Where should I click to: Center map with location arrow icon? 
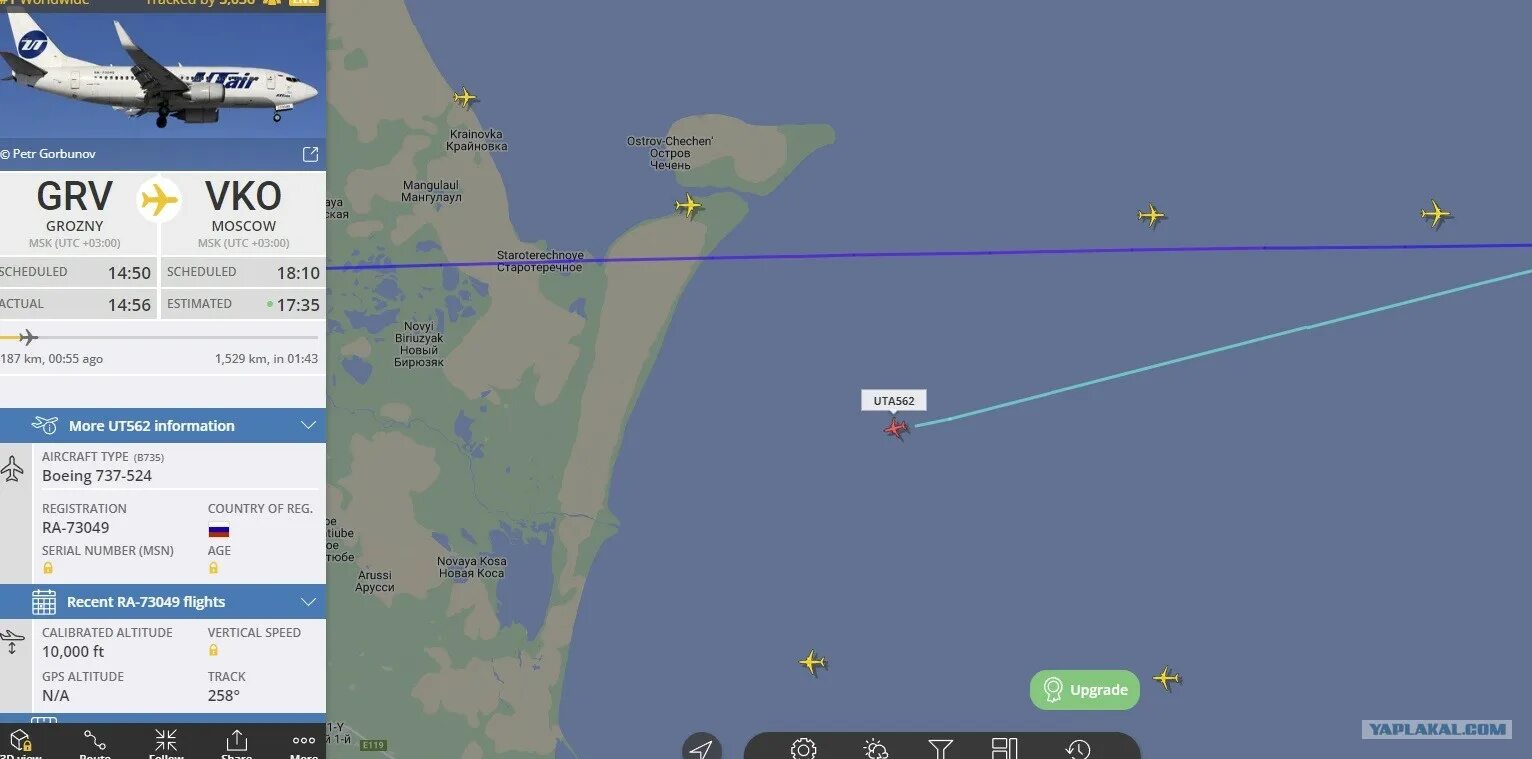tap(702, 749)
